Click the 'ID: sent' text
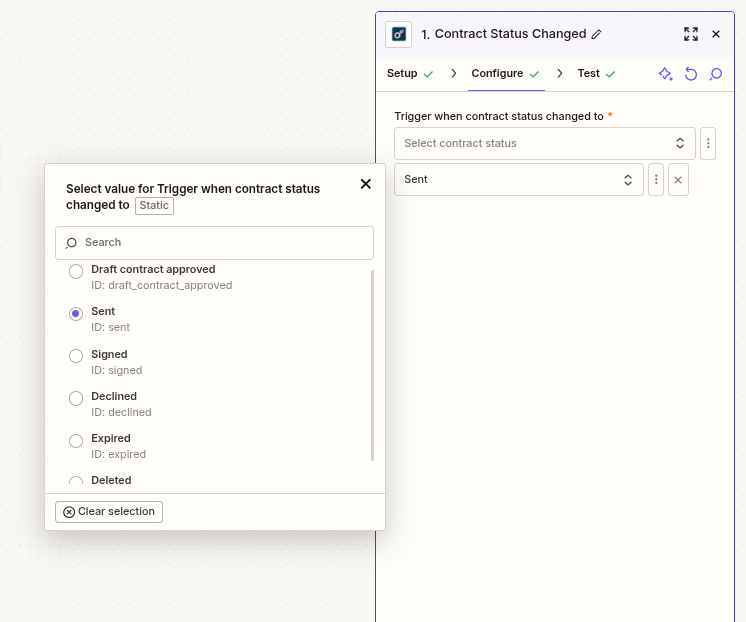Image resolution: width=746 pixels, height=622 pixels. 110,327
